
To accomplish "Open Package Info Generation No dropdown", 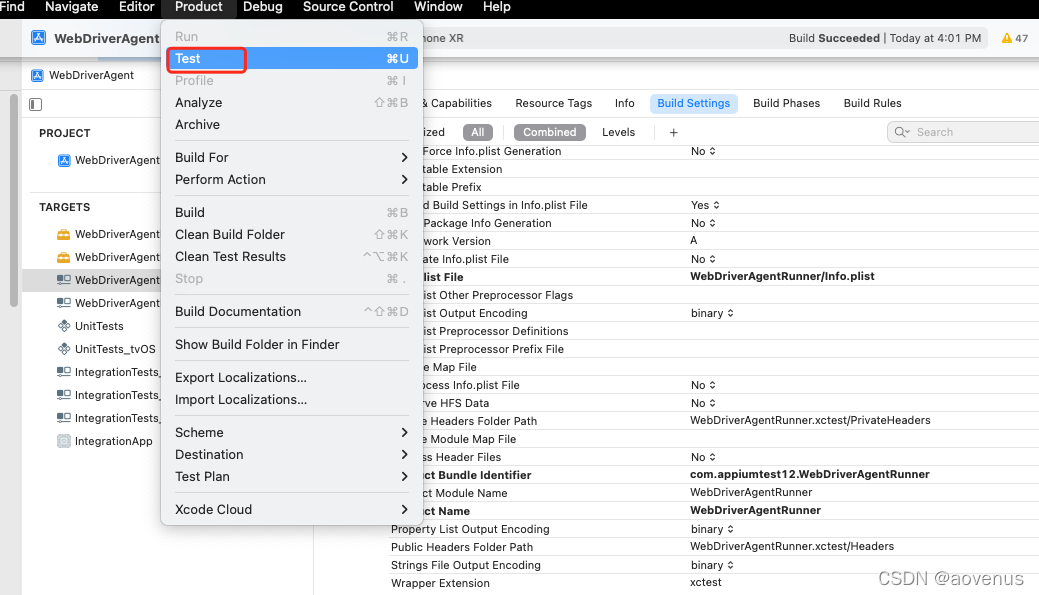I will [703, 223].
